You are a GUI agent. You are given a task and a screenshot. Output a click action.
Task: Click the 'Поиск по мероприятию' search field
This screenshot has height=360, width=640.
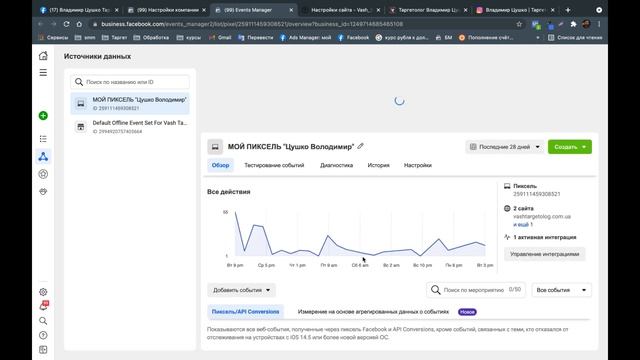476,290
